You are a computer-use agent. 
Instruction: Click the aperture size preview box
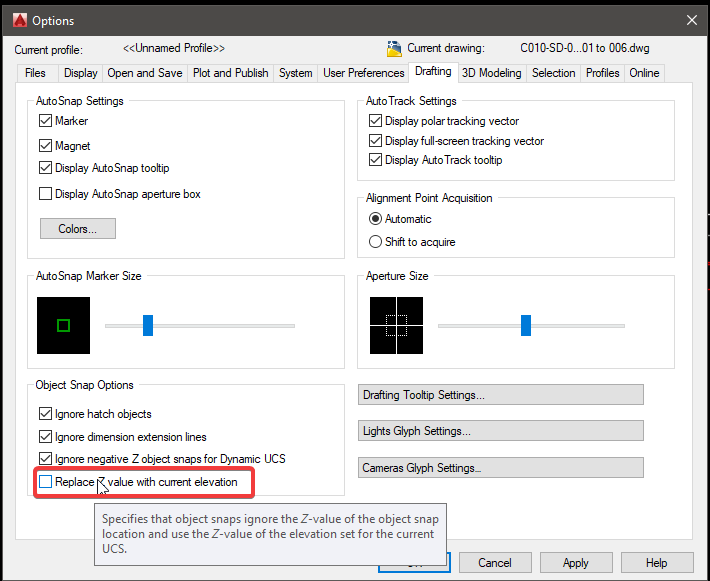pos(397,325)
